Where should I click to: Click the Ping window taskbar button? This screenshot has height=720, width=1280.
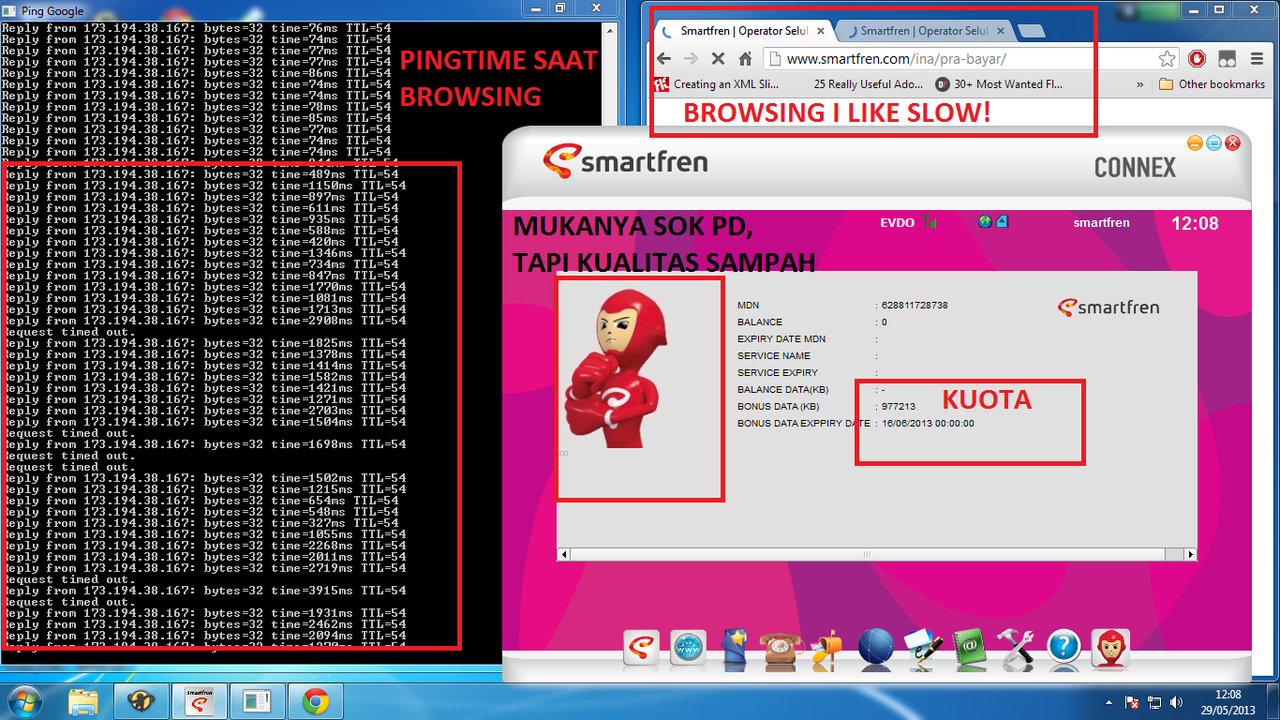[x=257, y=701]
